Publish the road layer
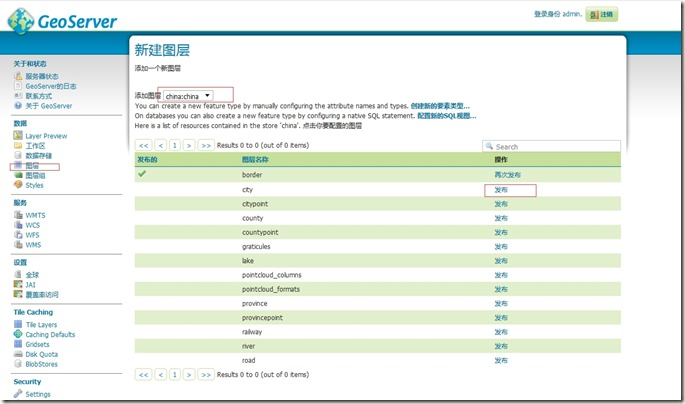 pos(501,360)
